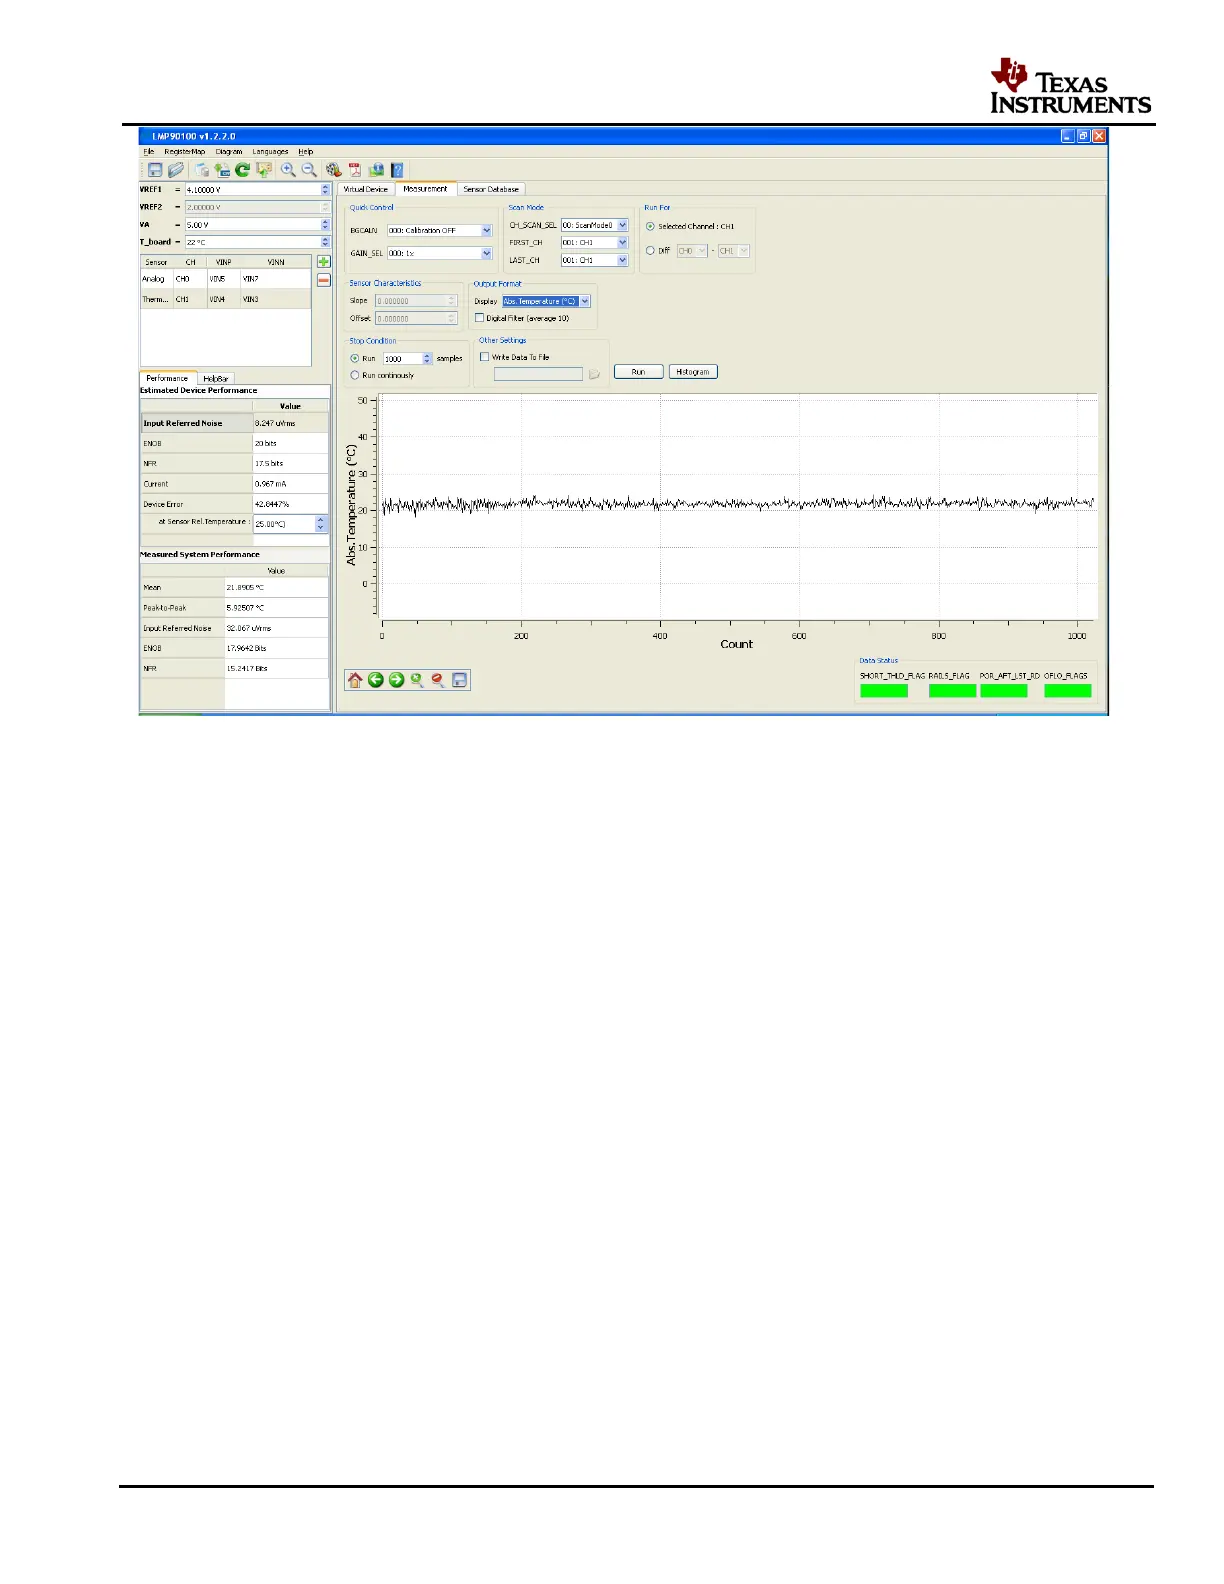Open the Help menu
The height and width of the screenshot is (1584, 1224).
[x=306, y=152]
